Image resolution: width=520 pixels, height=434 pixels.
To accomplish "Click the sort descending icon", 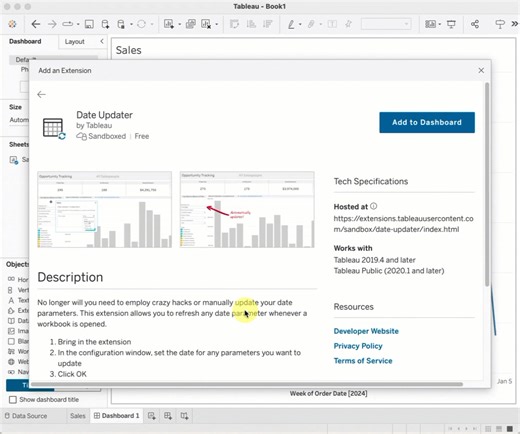I will (x=268, y=24).
